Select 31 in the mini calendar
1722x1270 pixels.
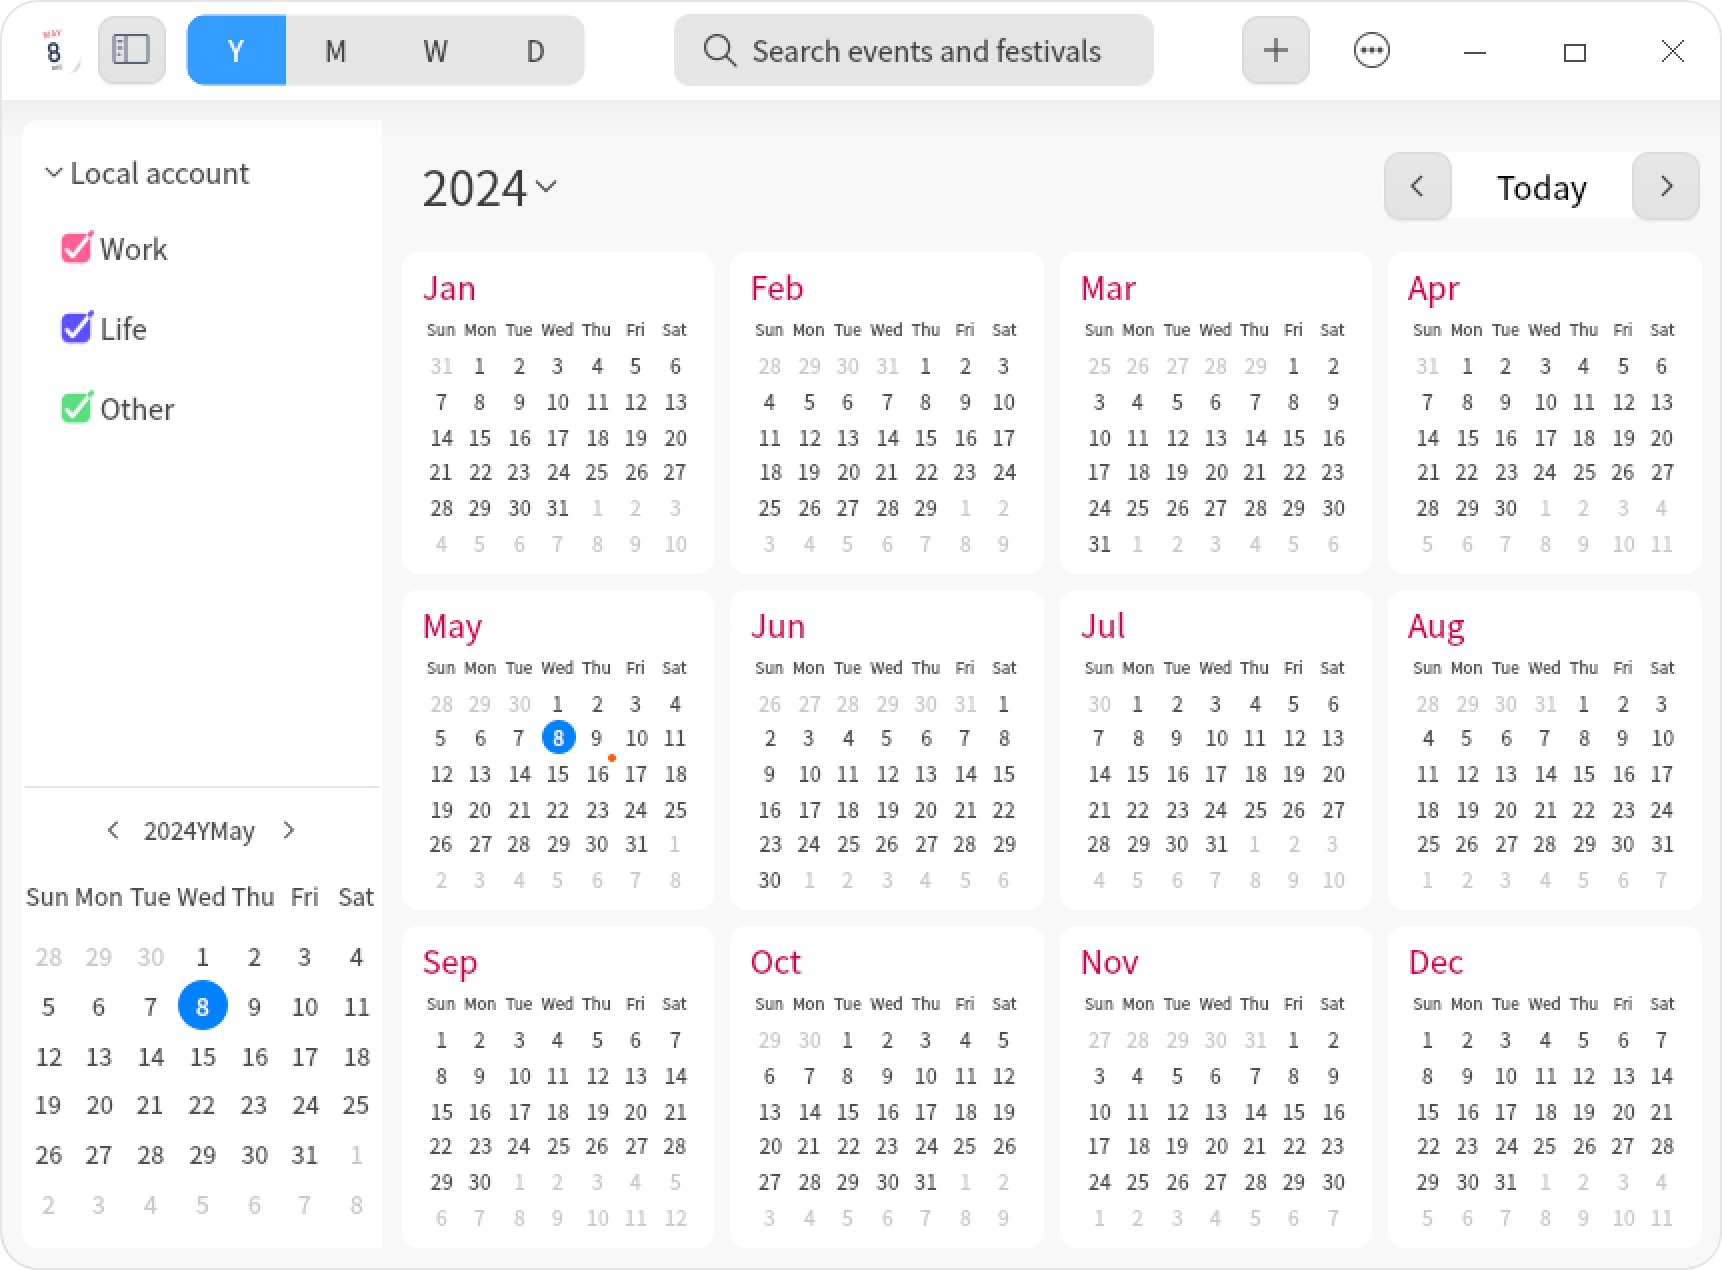point(304,1155)
